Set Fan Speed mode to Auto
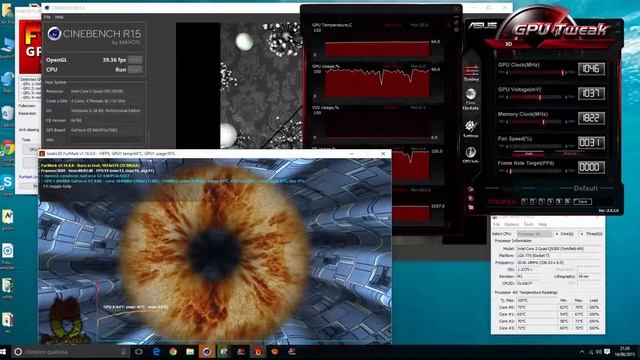Screen dimensions: 640x360 pyautogui.click(x=529, y=153)
